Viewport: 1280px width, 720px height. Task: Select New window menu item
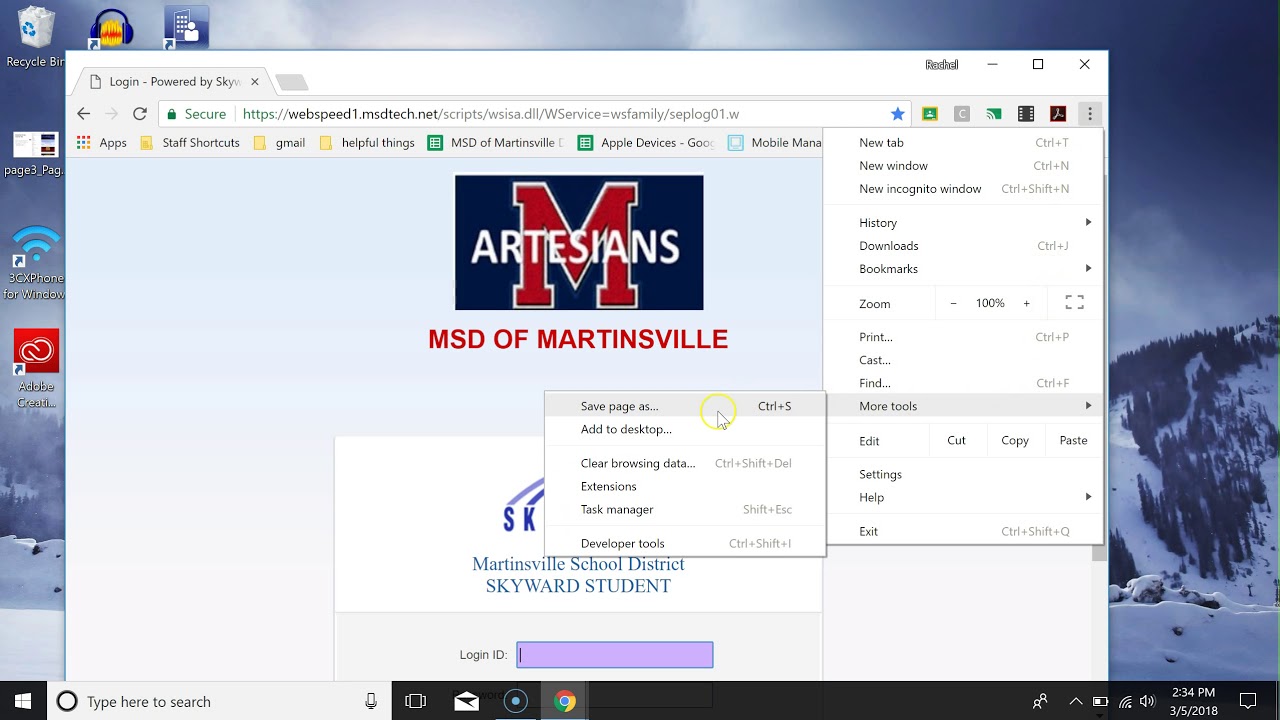[963, 166]
